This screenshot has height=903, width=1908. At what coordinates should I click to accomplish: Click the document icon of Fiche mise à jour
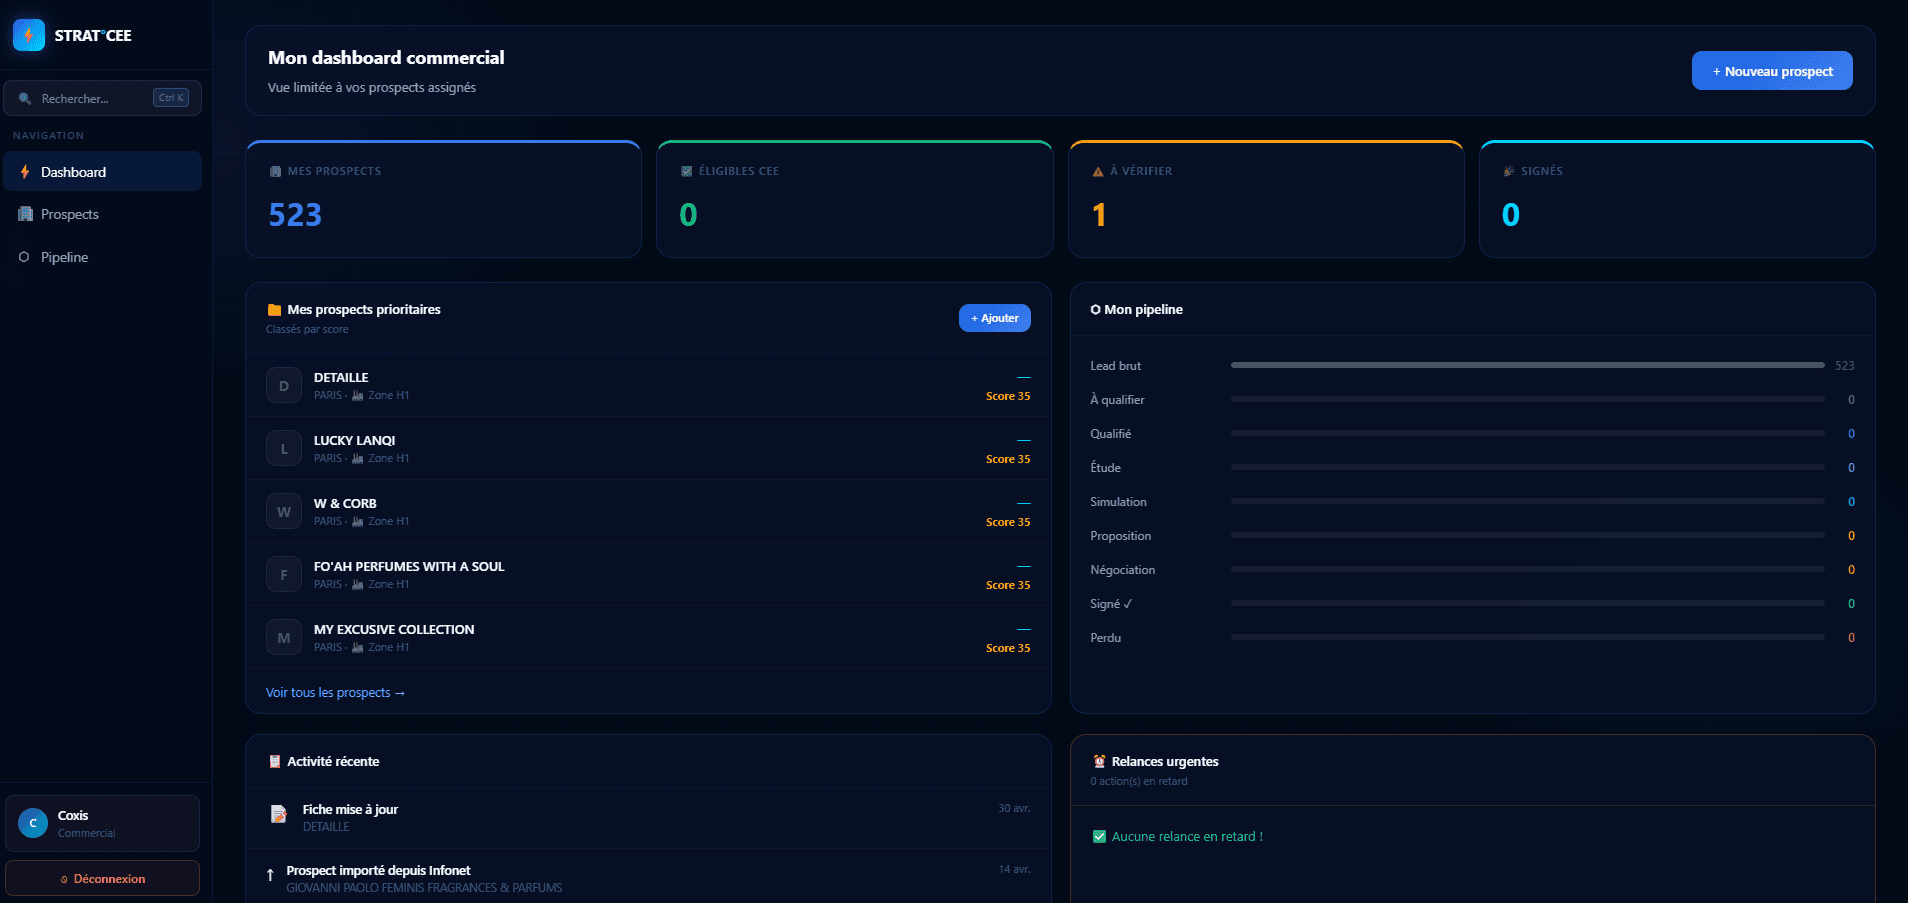tap(279, 814)
